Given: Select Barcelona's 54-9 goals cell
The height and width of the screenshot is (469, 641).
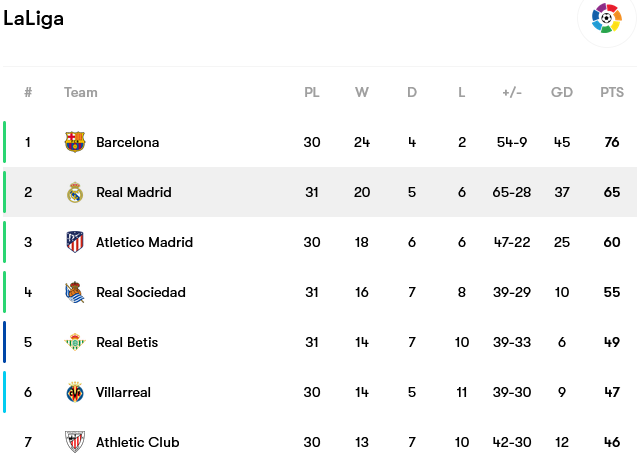Looking at the screenshot, I should [x=512, y=142].
